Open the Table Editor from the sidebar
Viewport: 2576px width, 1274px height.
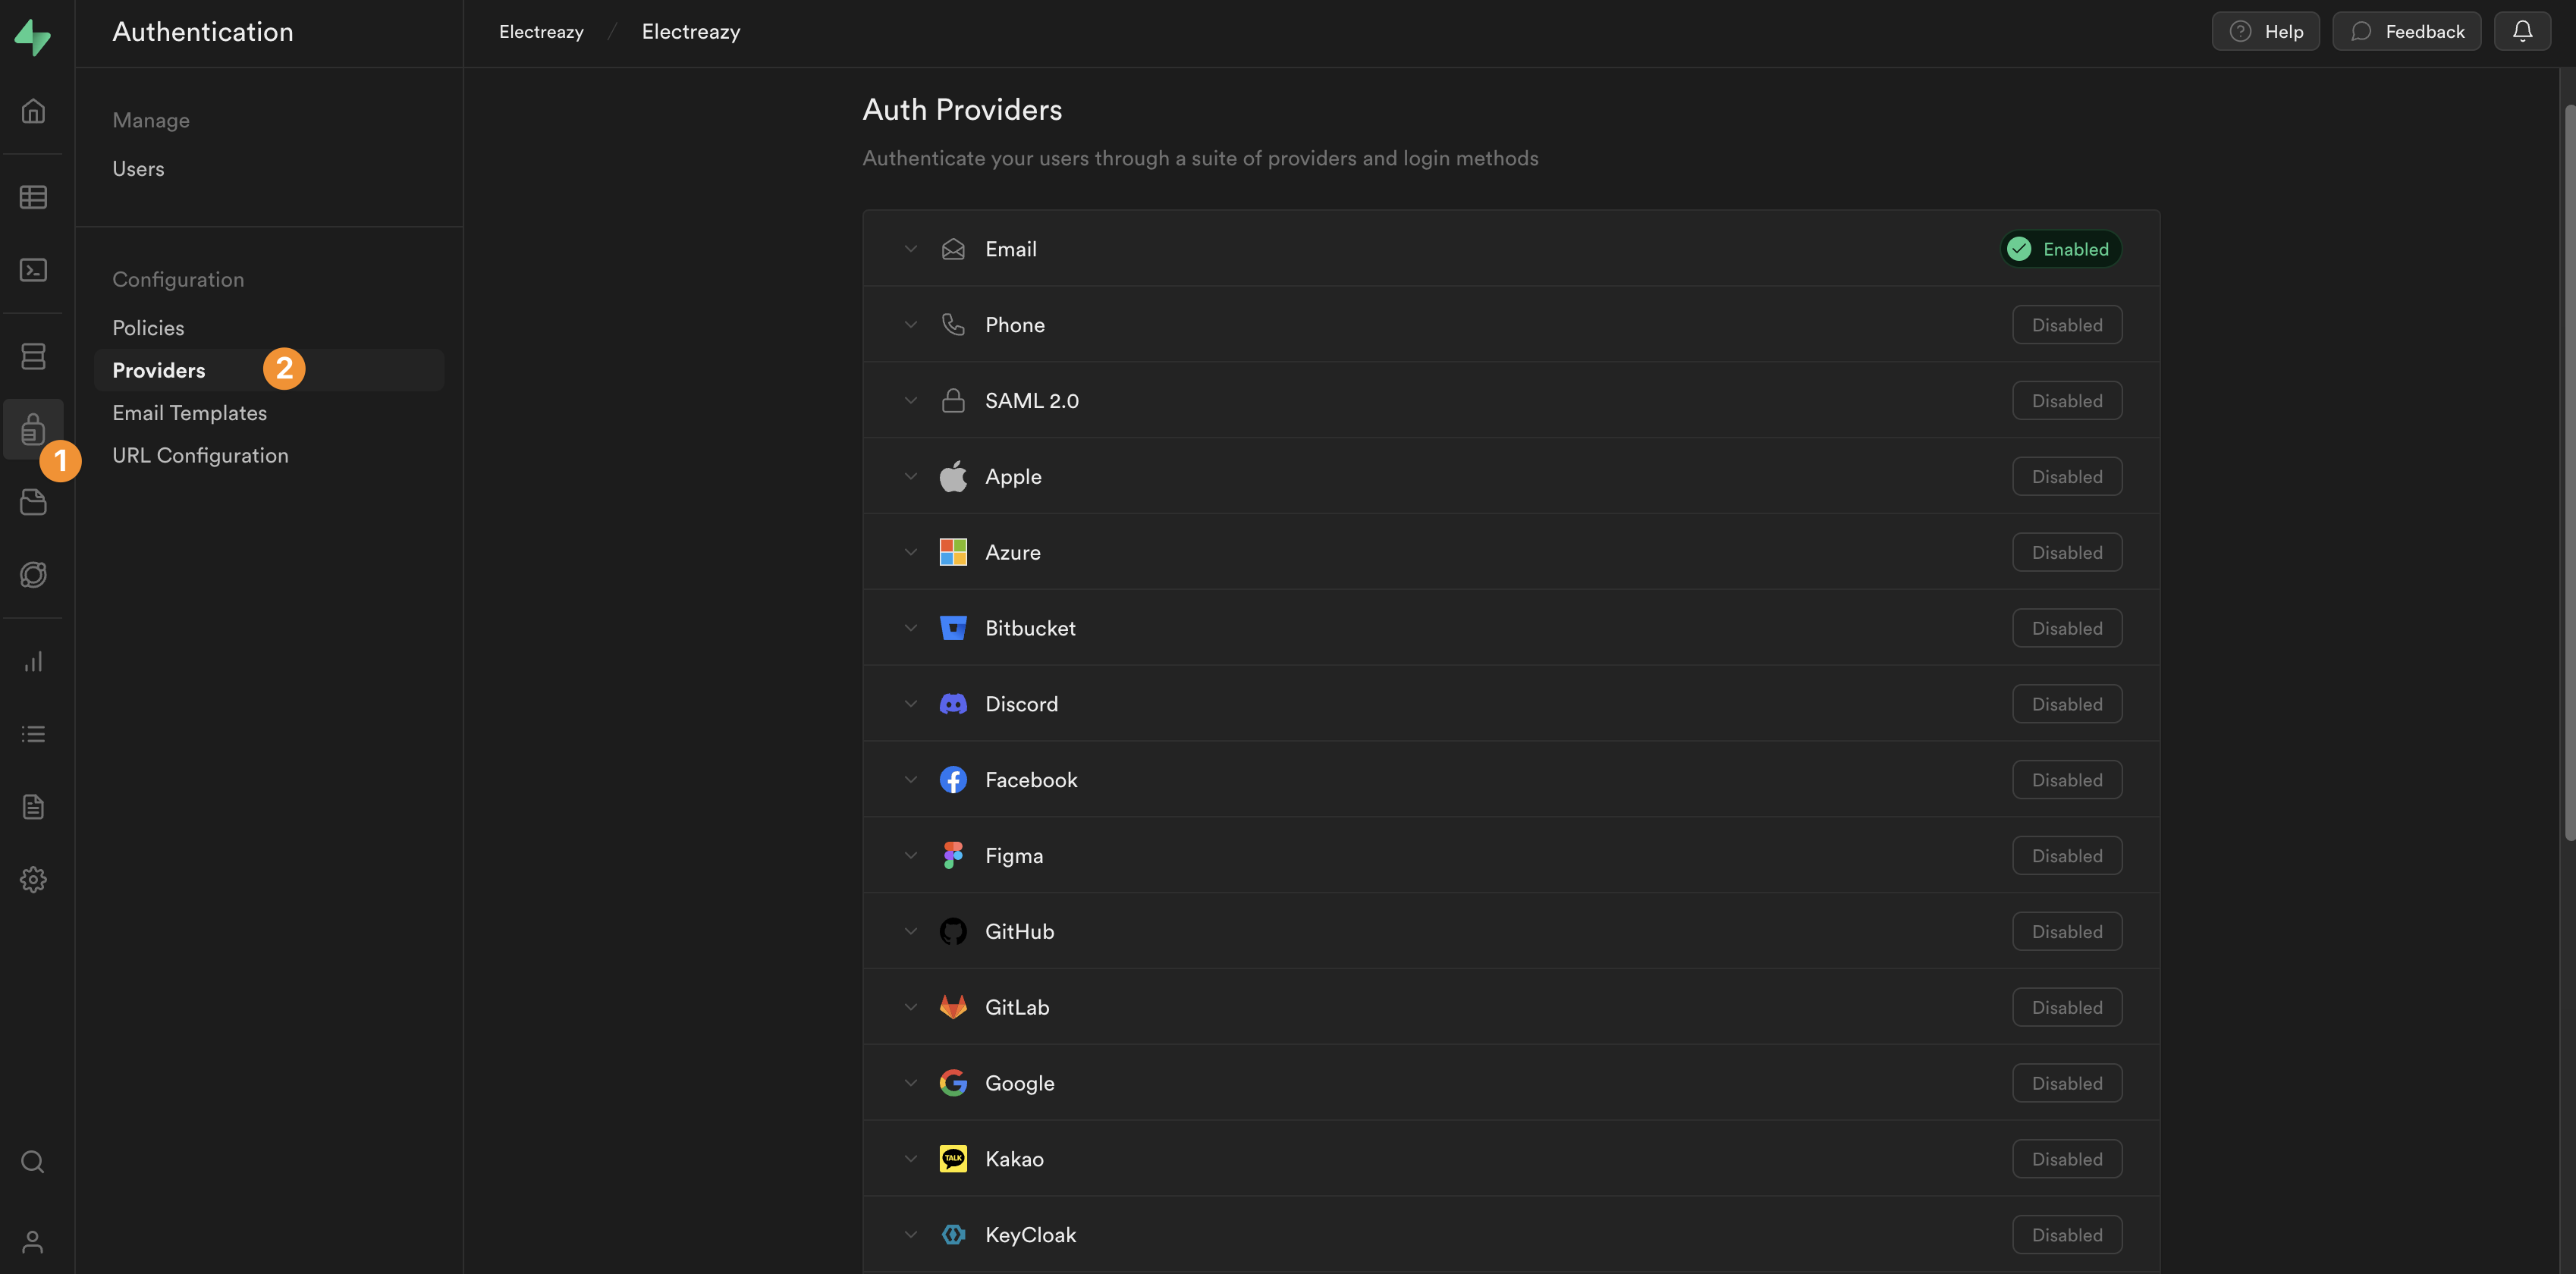pyautogui.click(x=33, y=196)
